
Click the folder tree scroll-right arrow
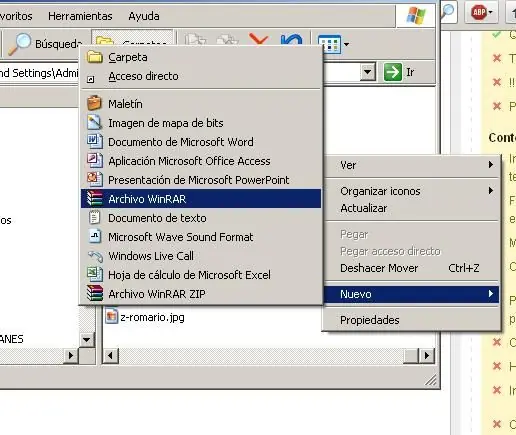(x=71, y=355)
